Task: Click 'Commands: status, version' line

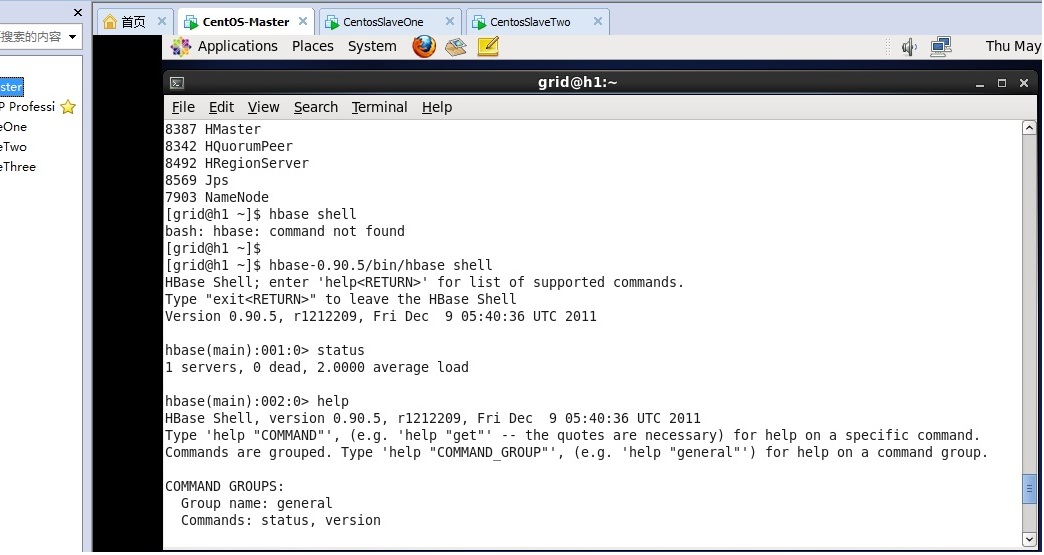Action: (281, 520)
